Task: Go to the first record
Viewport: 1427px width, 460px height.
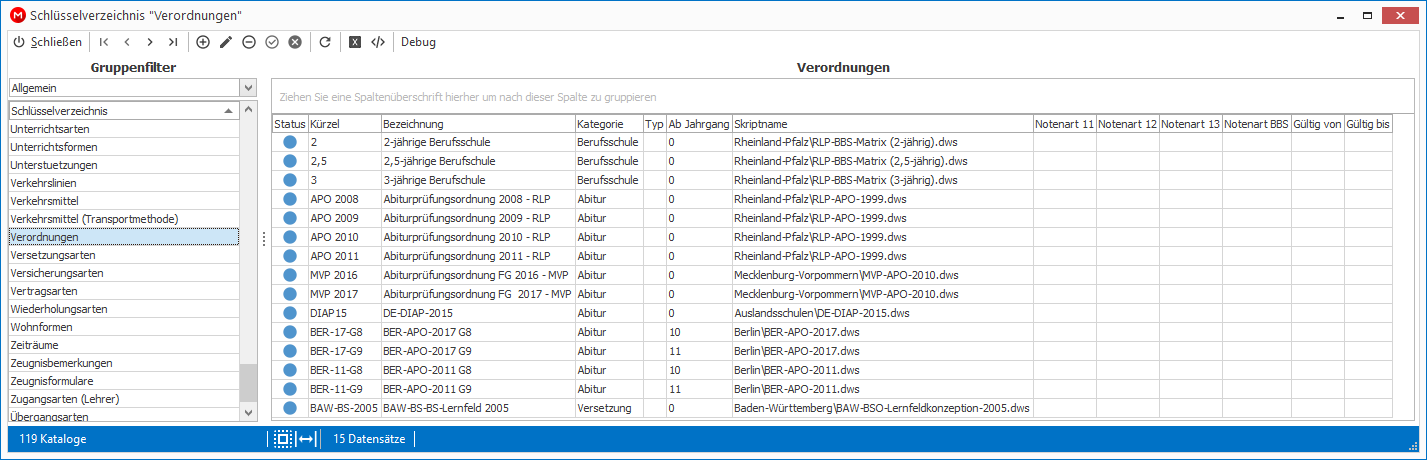Action: pos(104,42)
